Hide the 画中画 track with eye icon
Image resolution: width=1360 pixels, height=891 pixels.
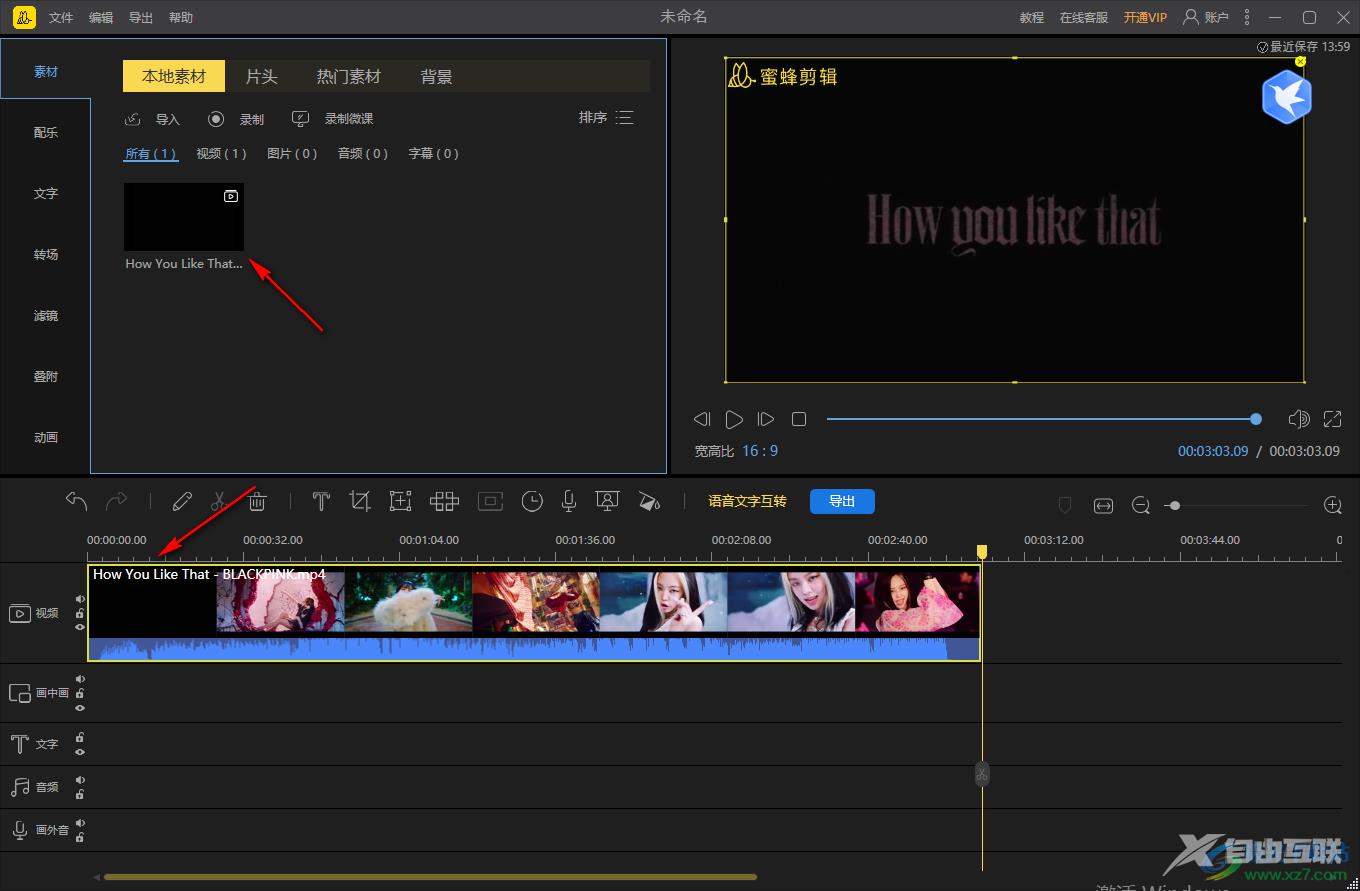tap(80, 707)
